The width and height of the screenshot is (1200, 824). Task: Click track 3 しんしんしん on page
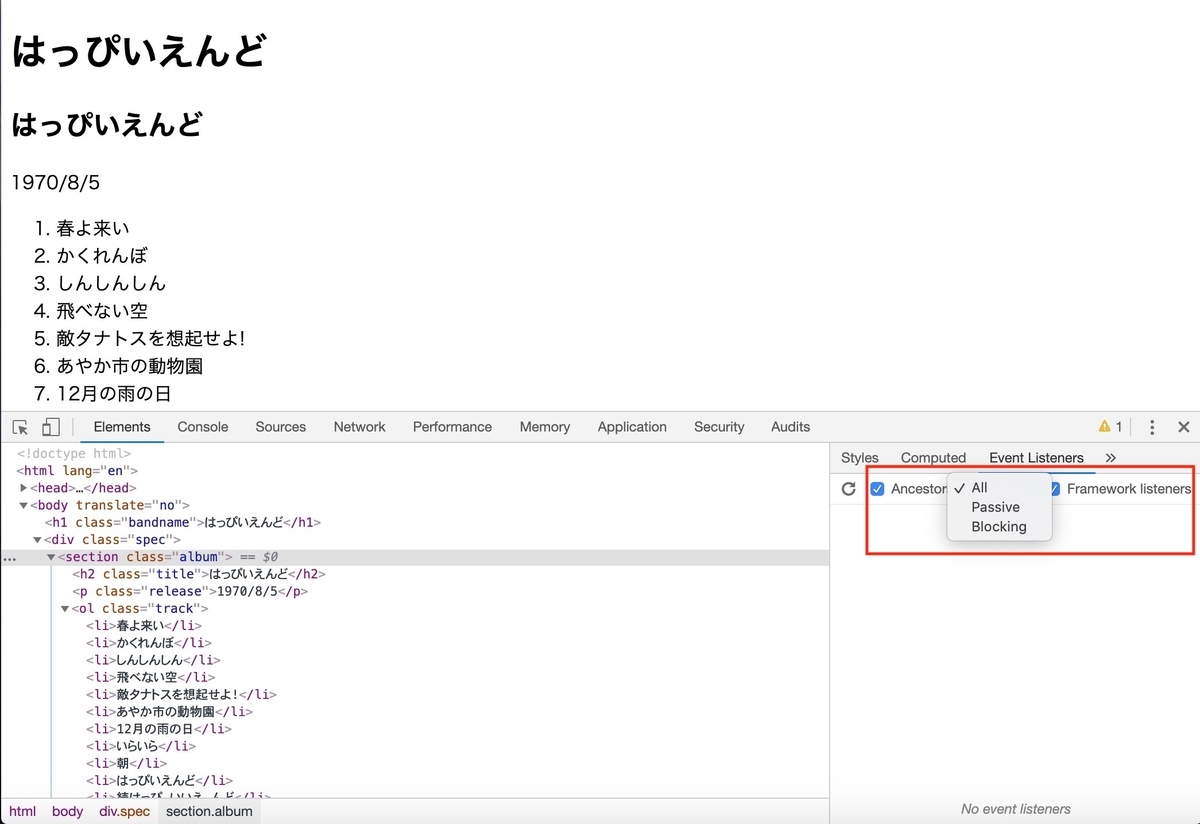point(111,283)
